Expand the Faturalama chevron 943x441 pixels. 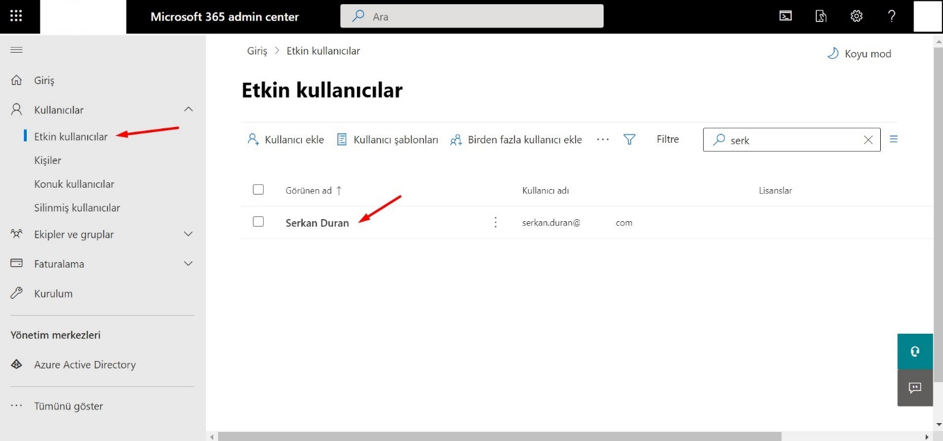pyautogui.click(x=188, y=264)
